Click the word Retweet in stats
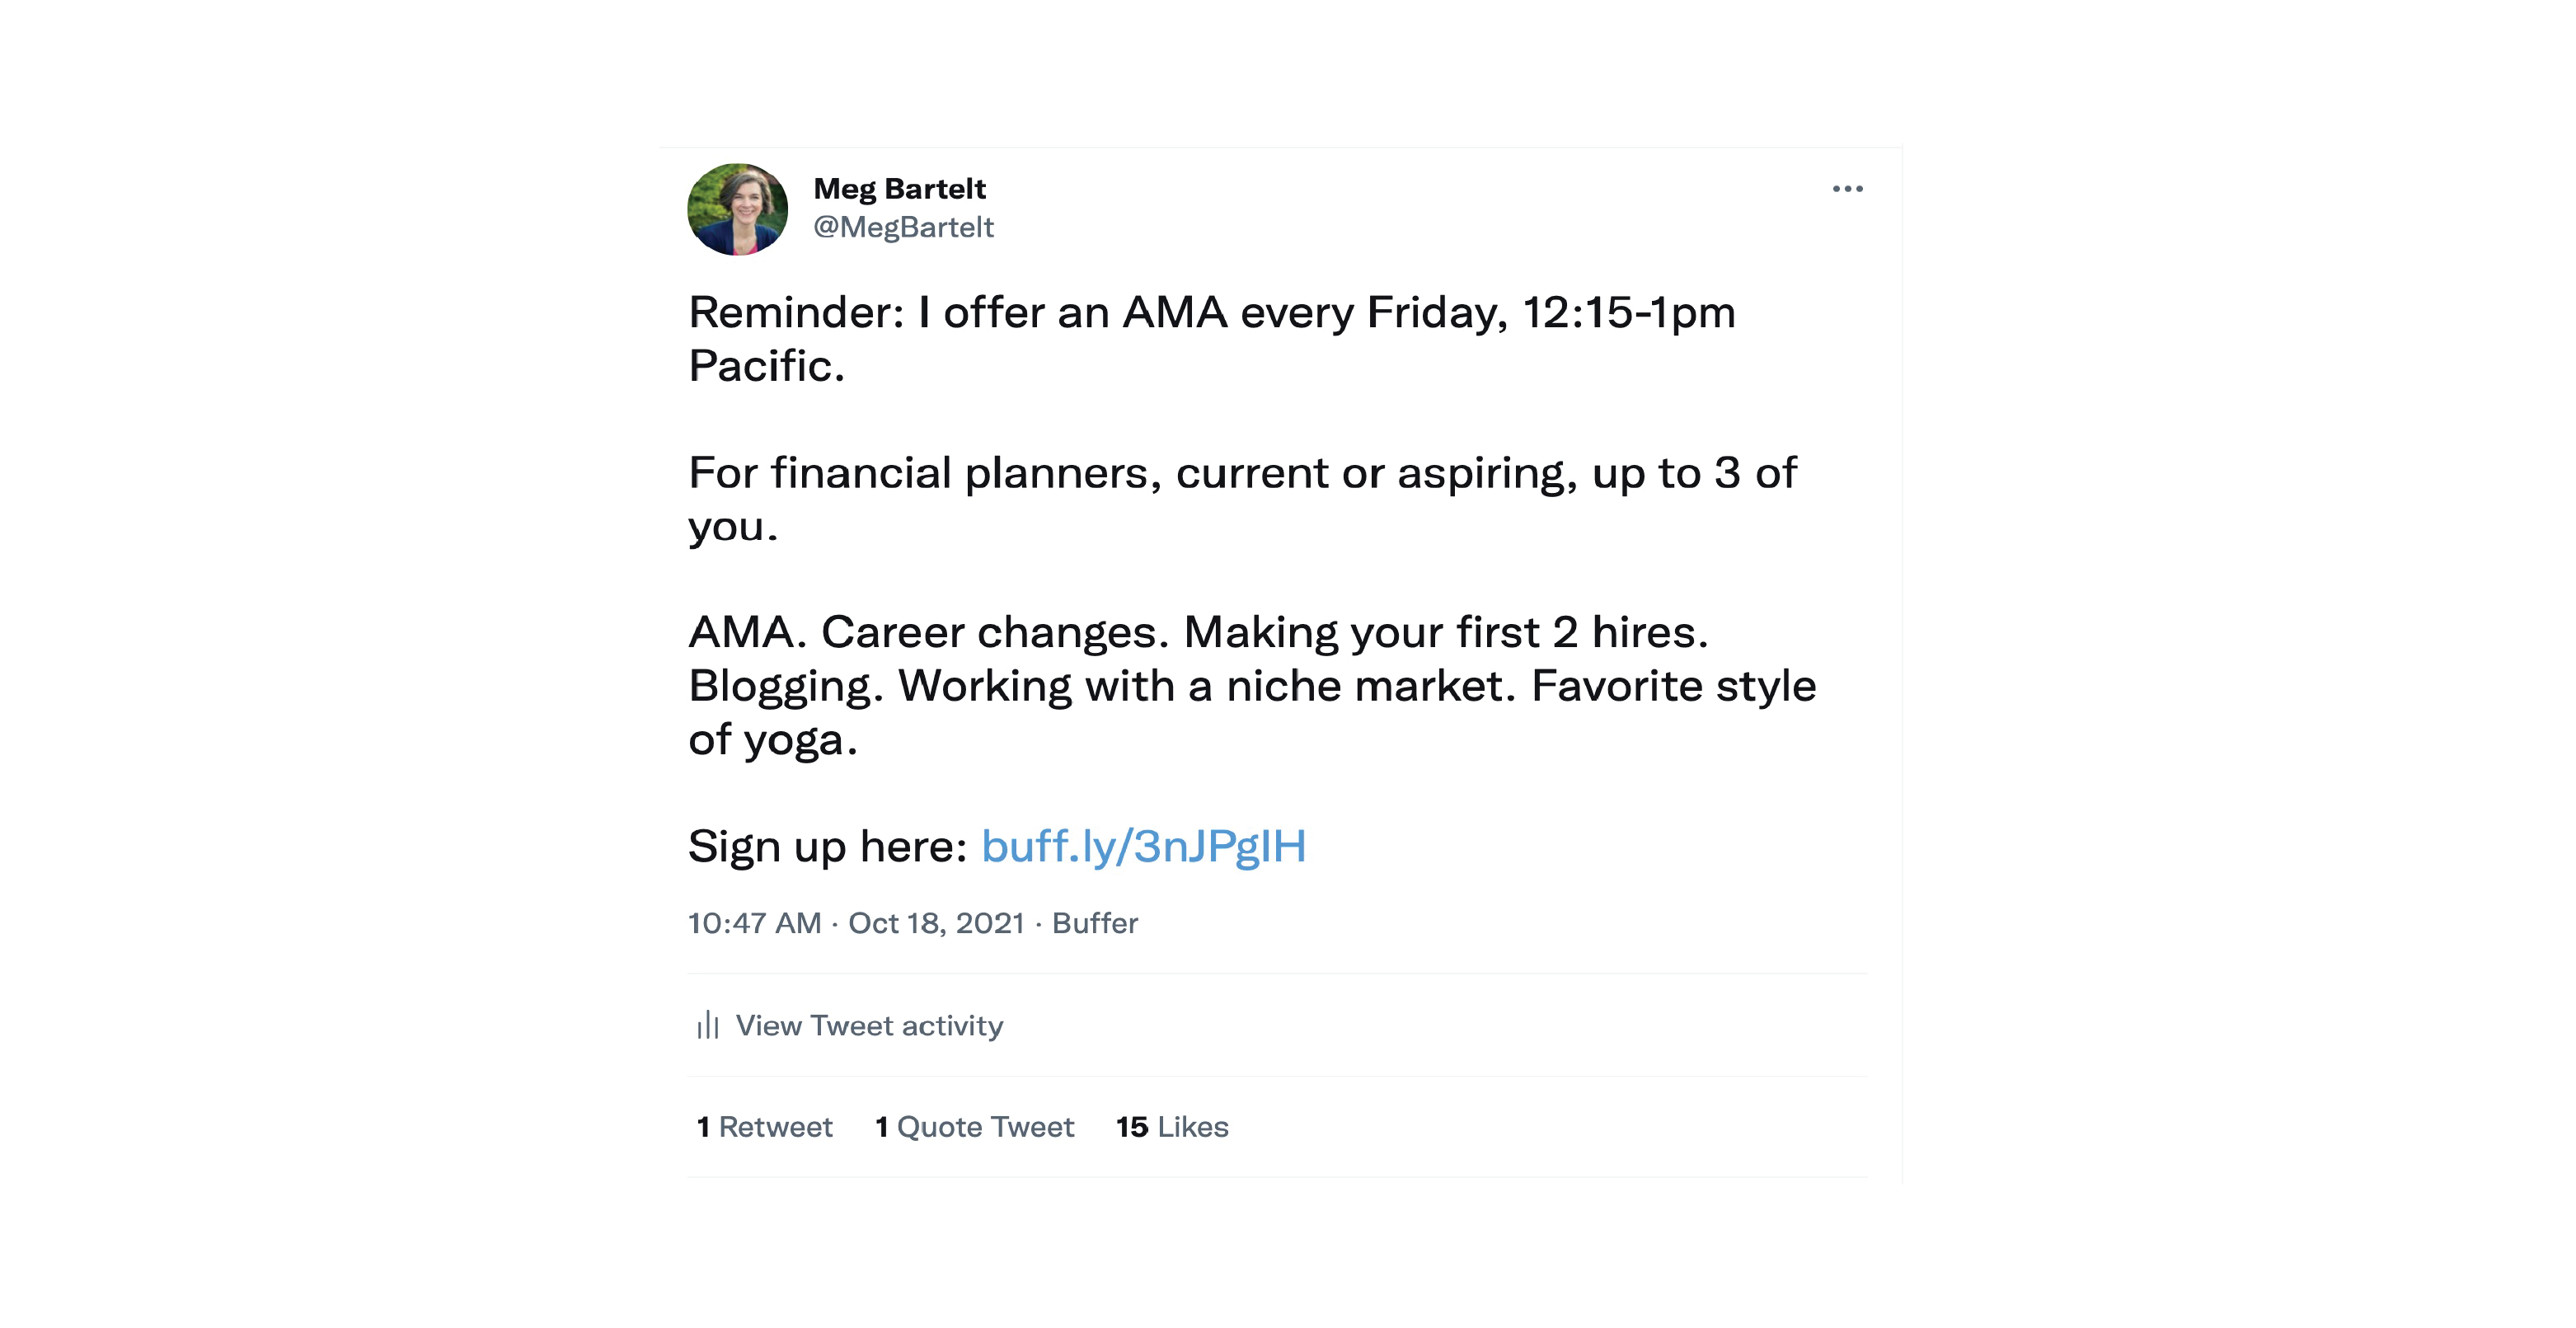This screenshot has height=1328, width=2576. click(775, 1127)
